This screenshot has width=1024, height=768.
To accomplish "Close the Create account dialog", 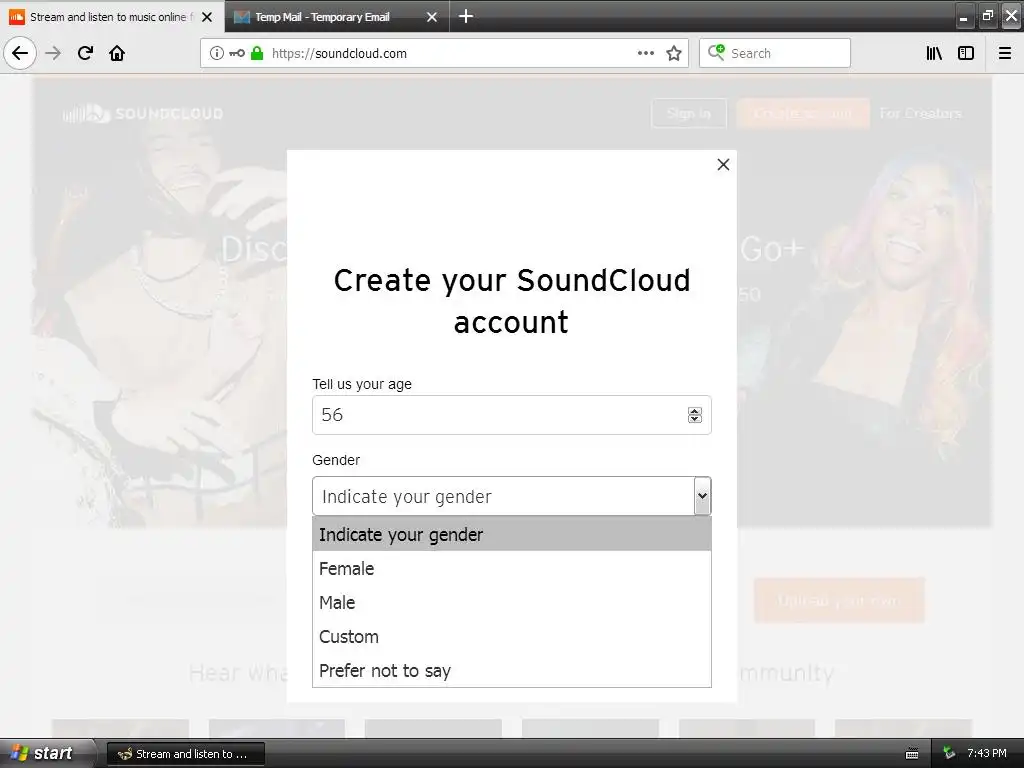I will 723,165.
